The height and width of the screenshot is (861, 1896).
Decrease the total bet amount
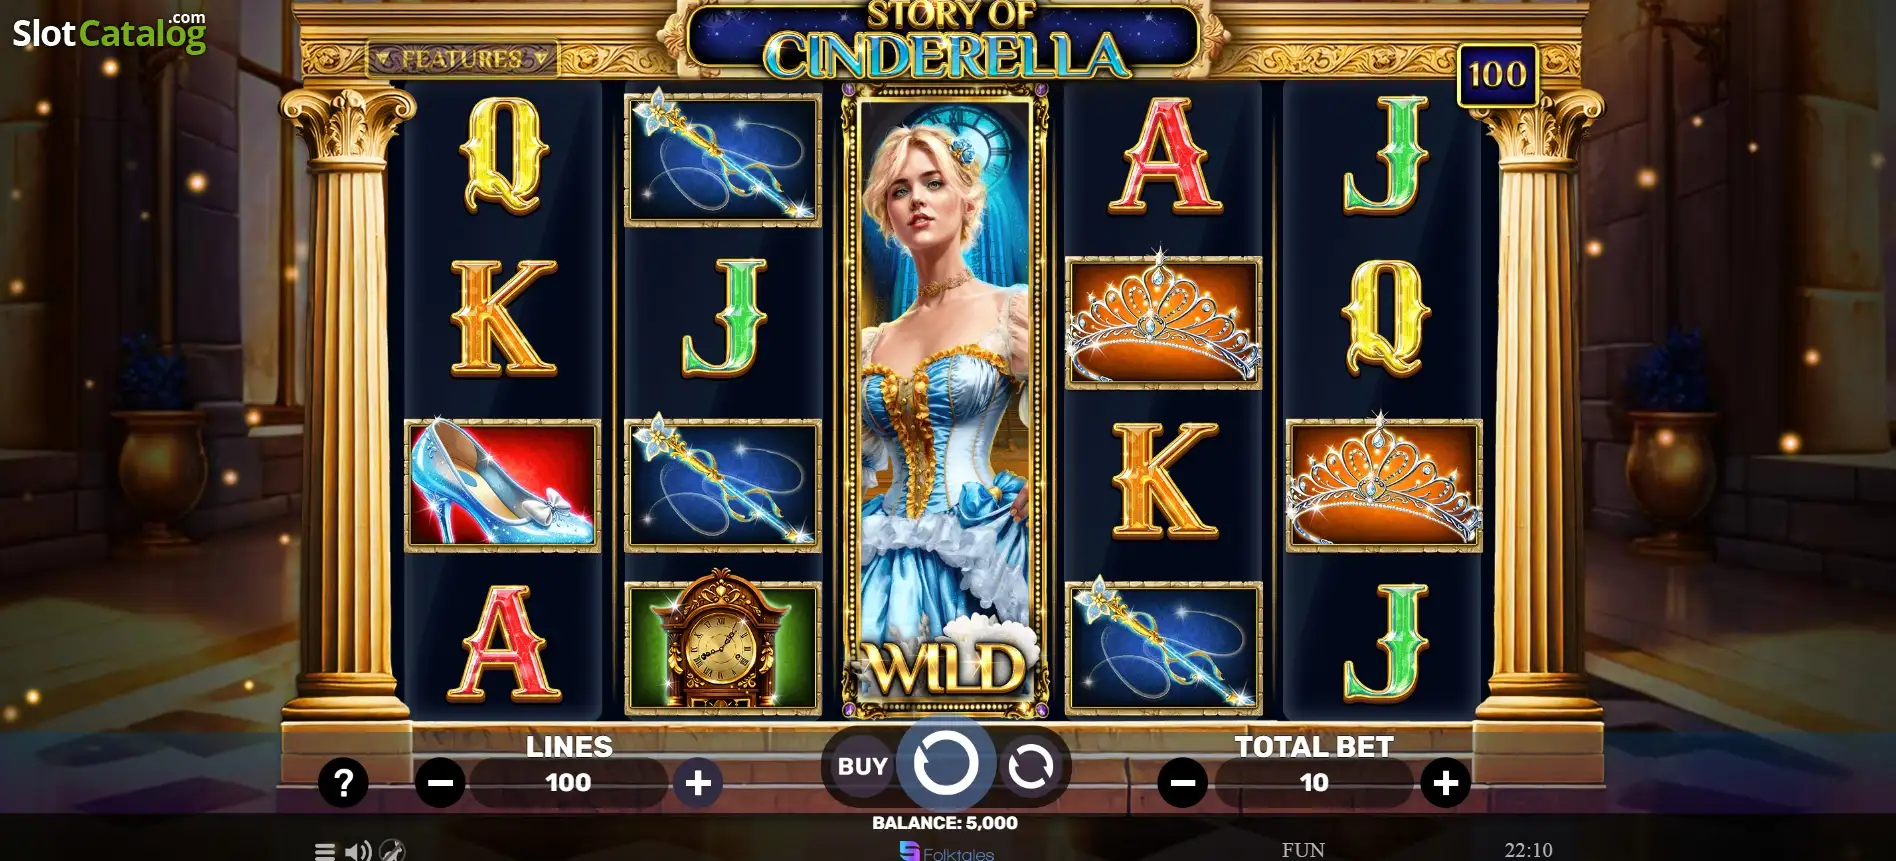coord(1183,783)
